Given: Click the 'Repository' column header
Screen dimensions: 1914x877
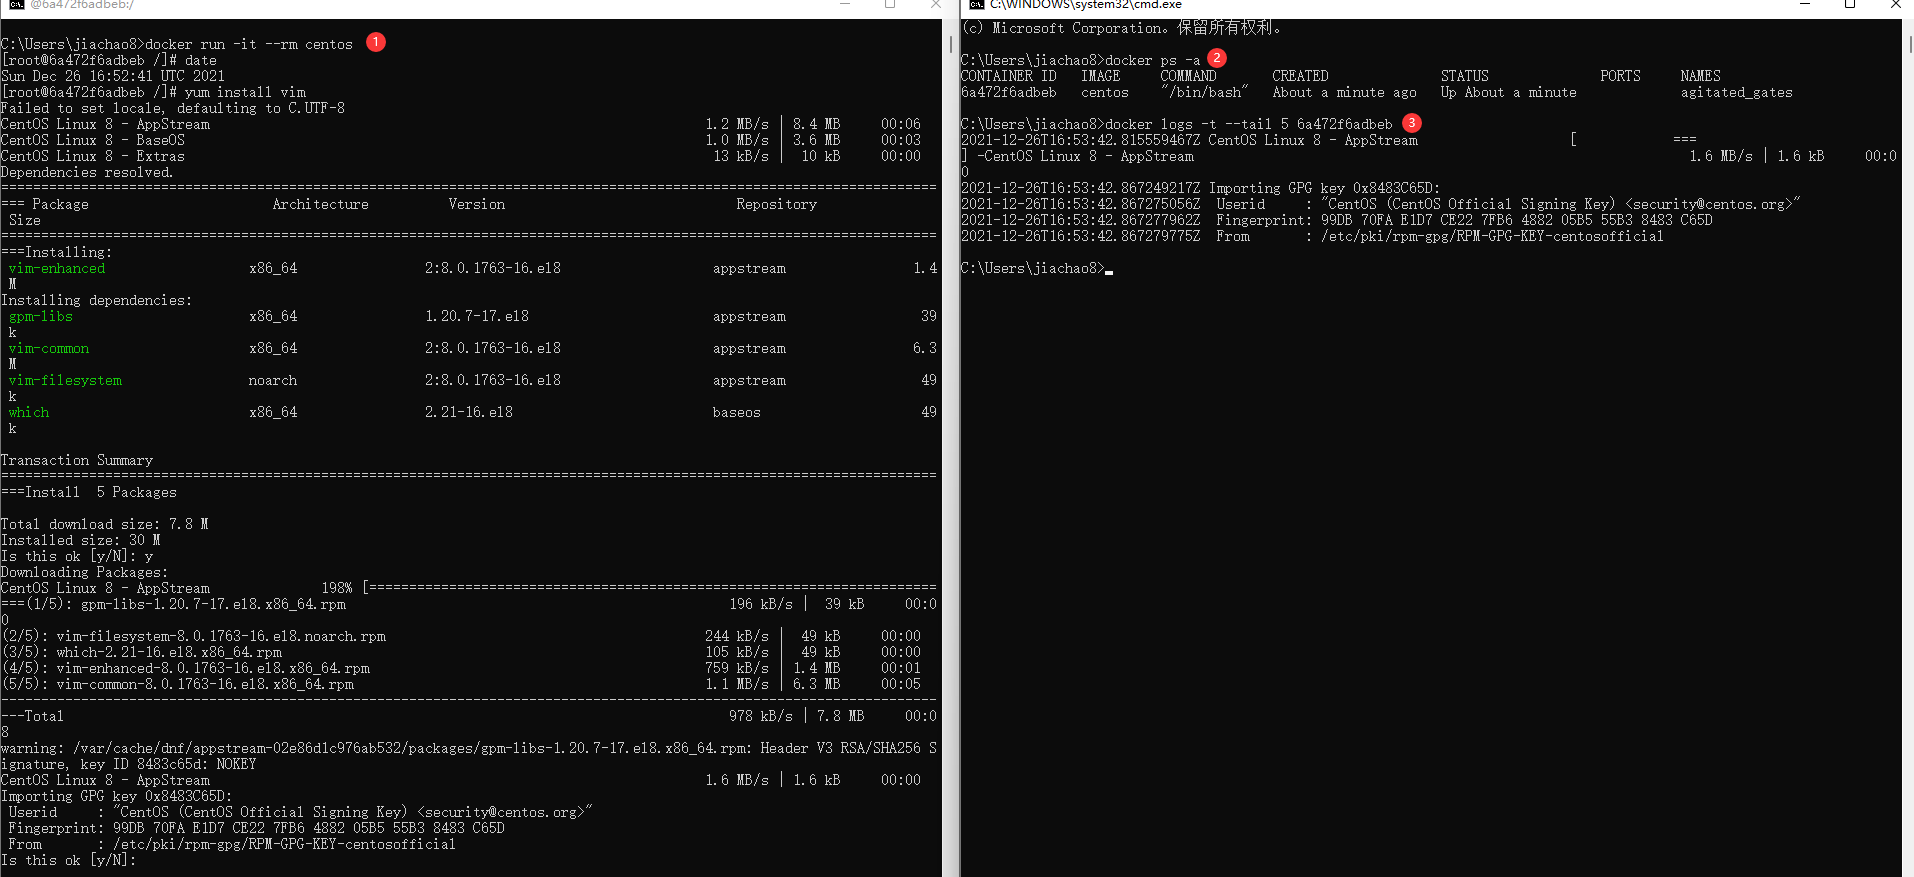Looking at the screenshot, I should [x=777, y=204].
